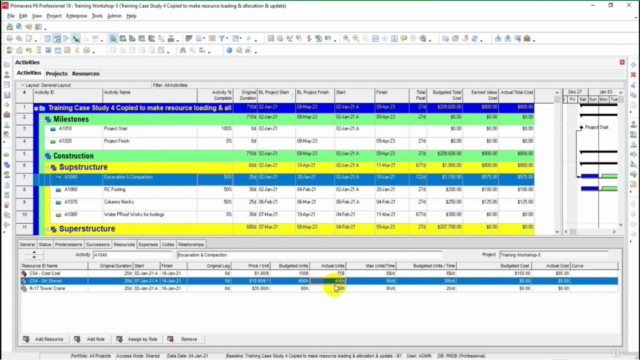Viewport: 640px width, 360px height.
Task: Click the Print Preview magnifier toolbar icon
Action: click(19, 39)
